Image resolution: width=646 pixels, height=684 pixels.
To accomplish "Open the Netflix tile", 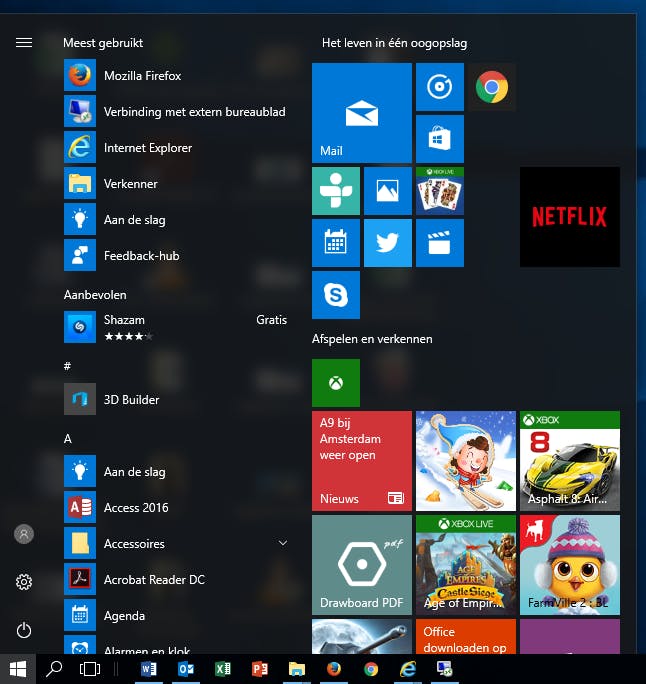I will (x=570, y=217).
